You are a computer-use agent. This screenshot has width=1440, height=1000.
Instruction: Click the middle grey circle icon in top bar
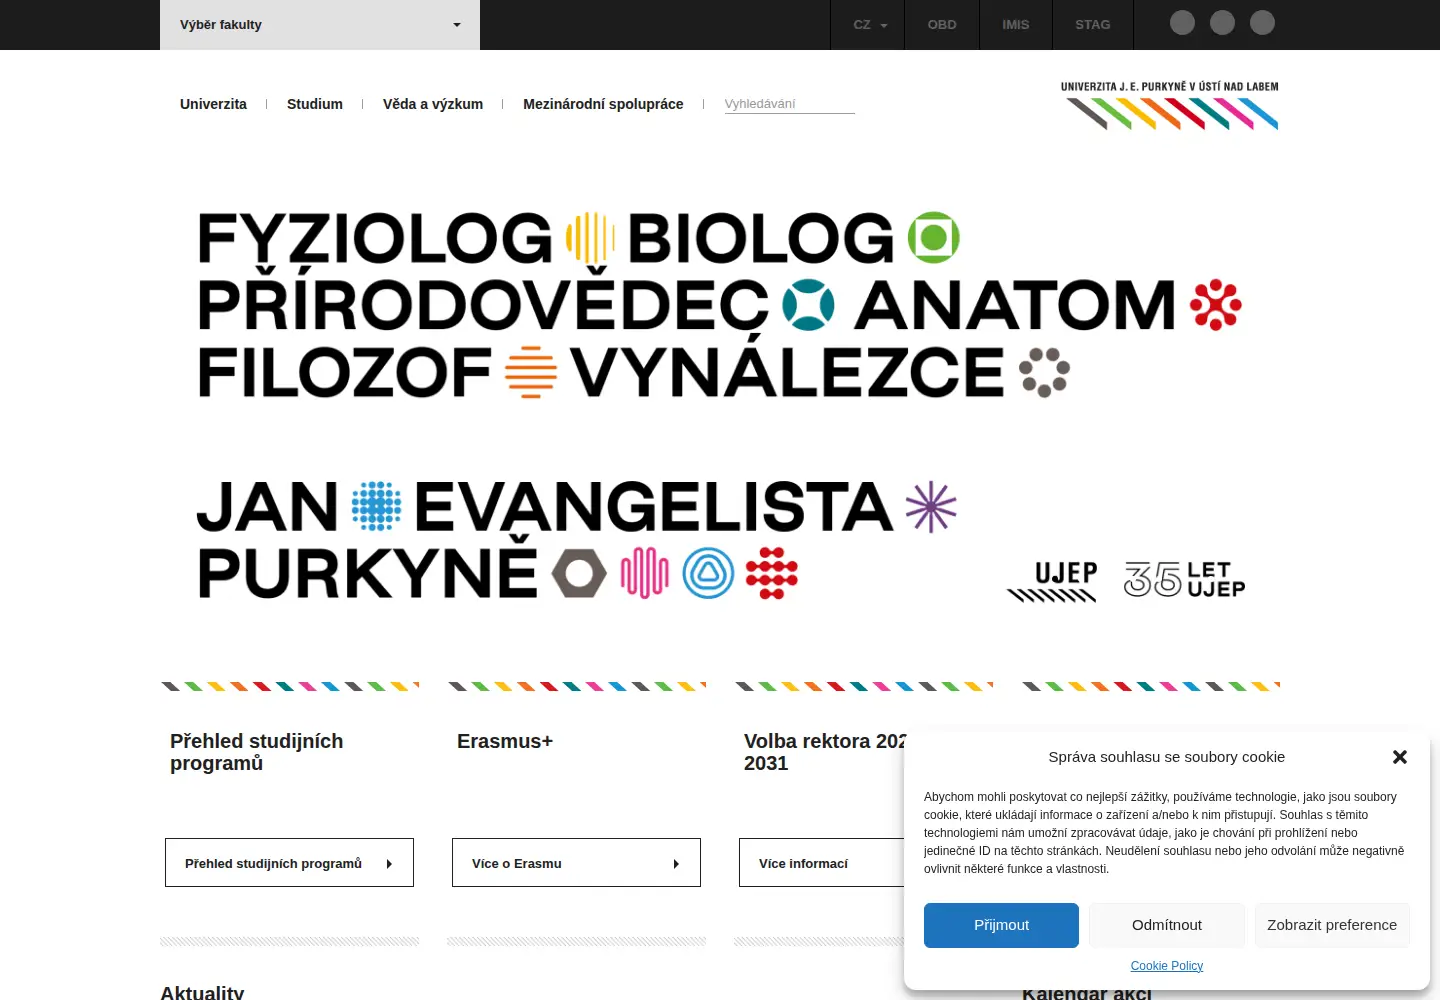(x=1222, y=23)
